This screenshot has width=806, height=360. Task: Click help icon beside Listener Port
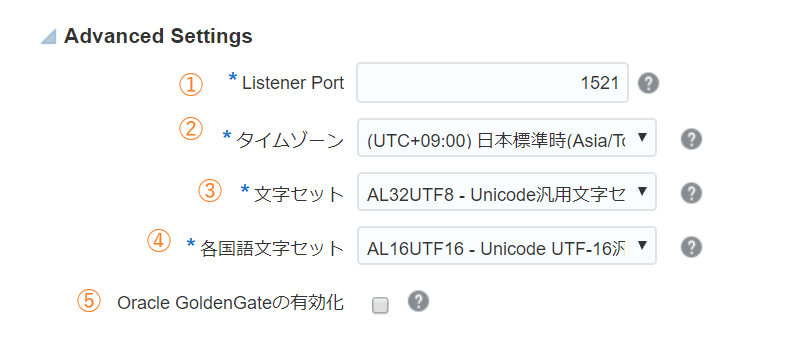pyautogui.click(x=648, y=83)
